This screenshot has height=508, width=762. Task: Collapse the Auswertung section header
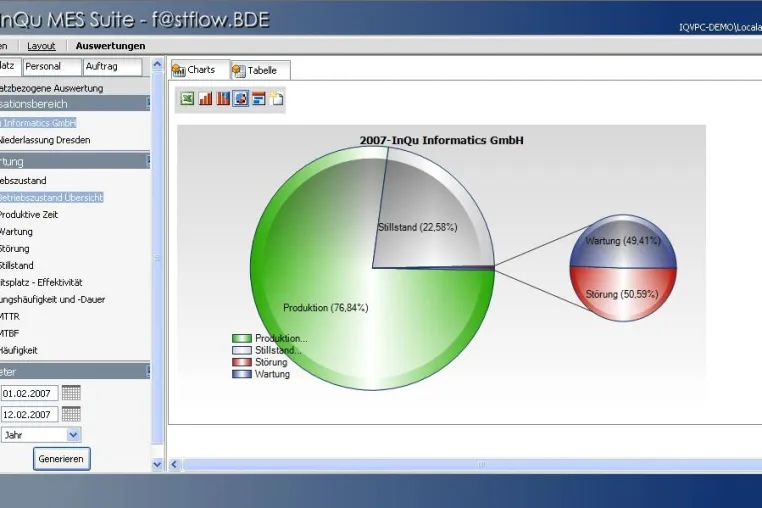(75, 161)
